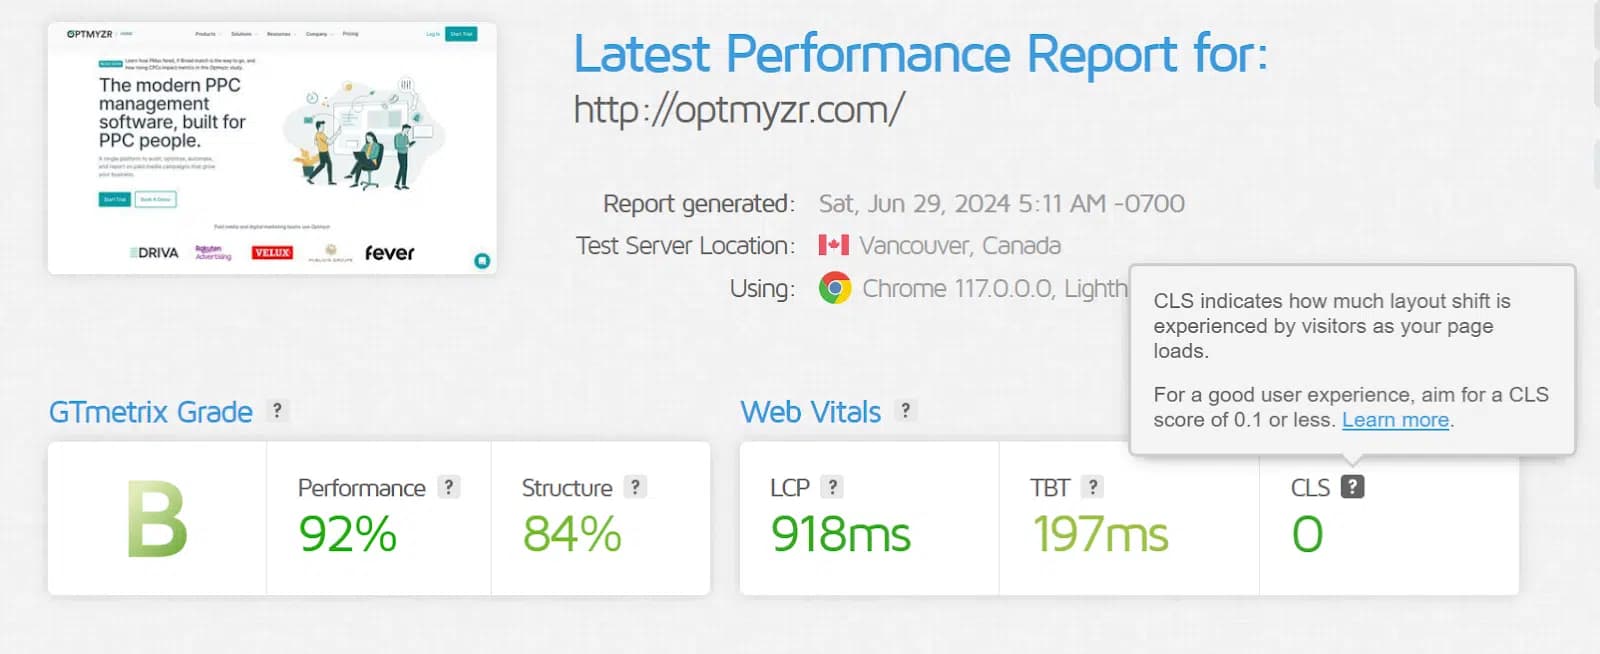The width and height of the screenshot is (1600, 654).
Task: Click the Web Vitals heading
Action: click(811, 412)
